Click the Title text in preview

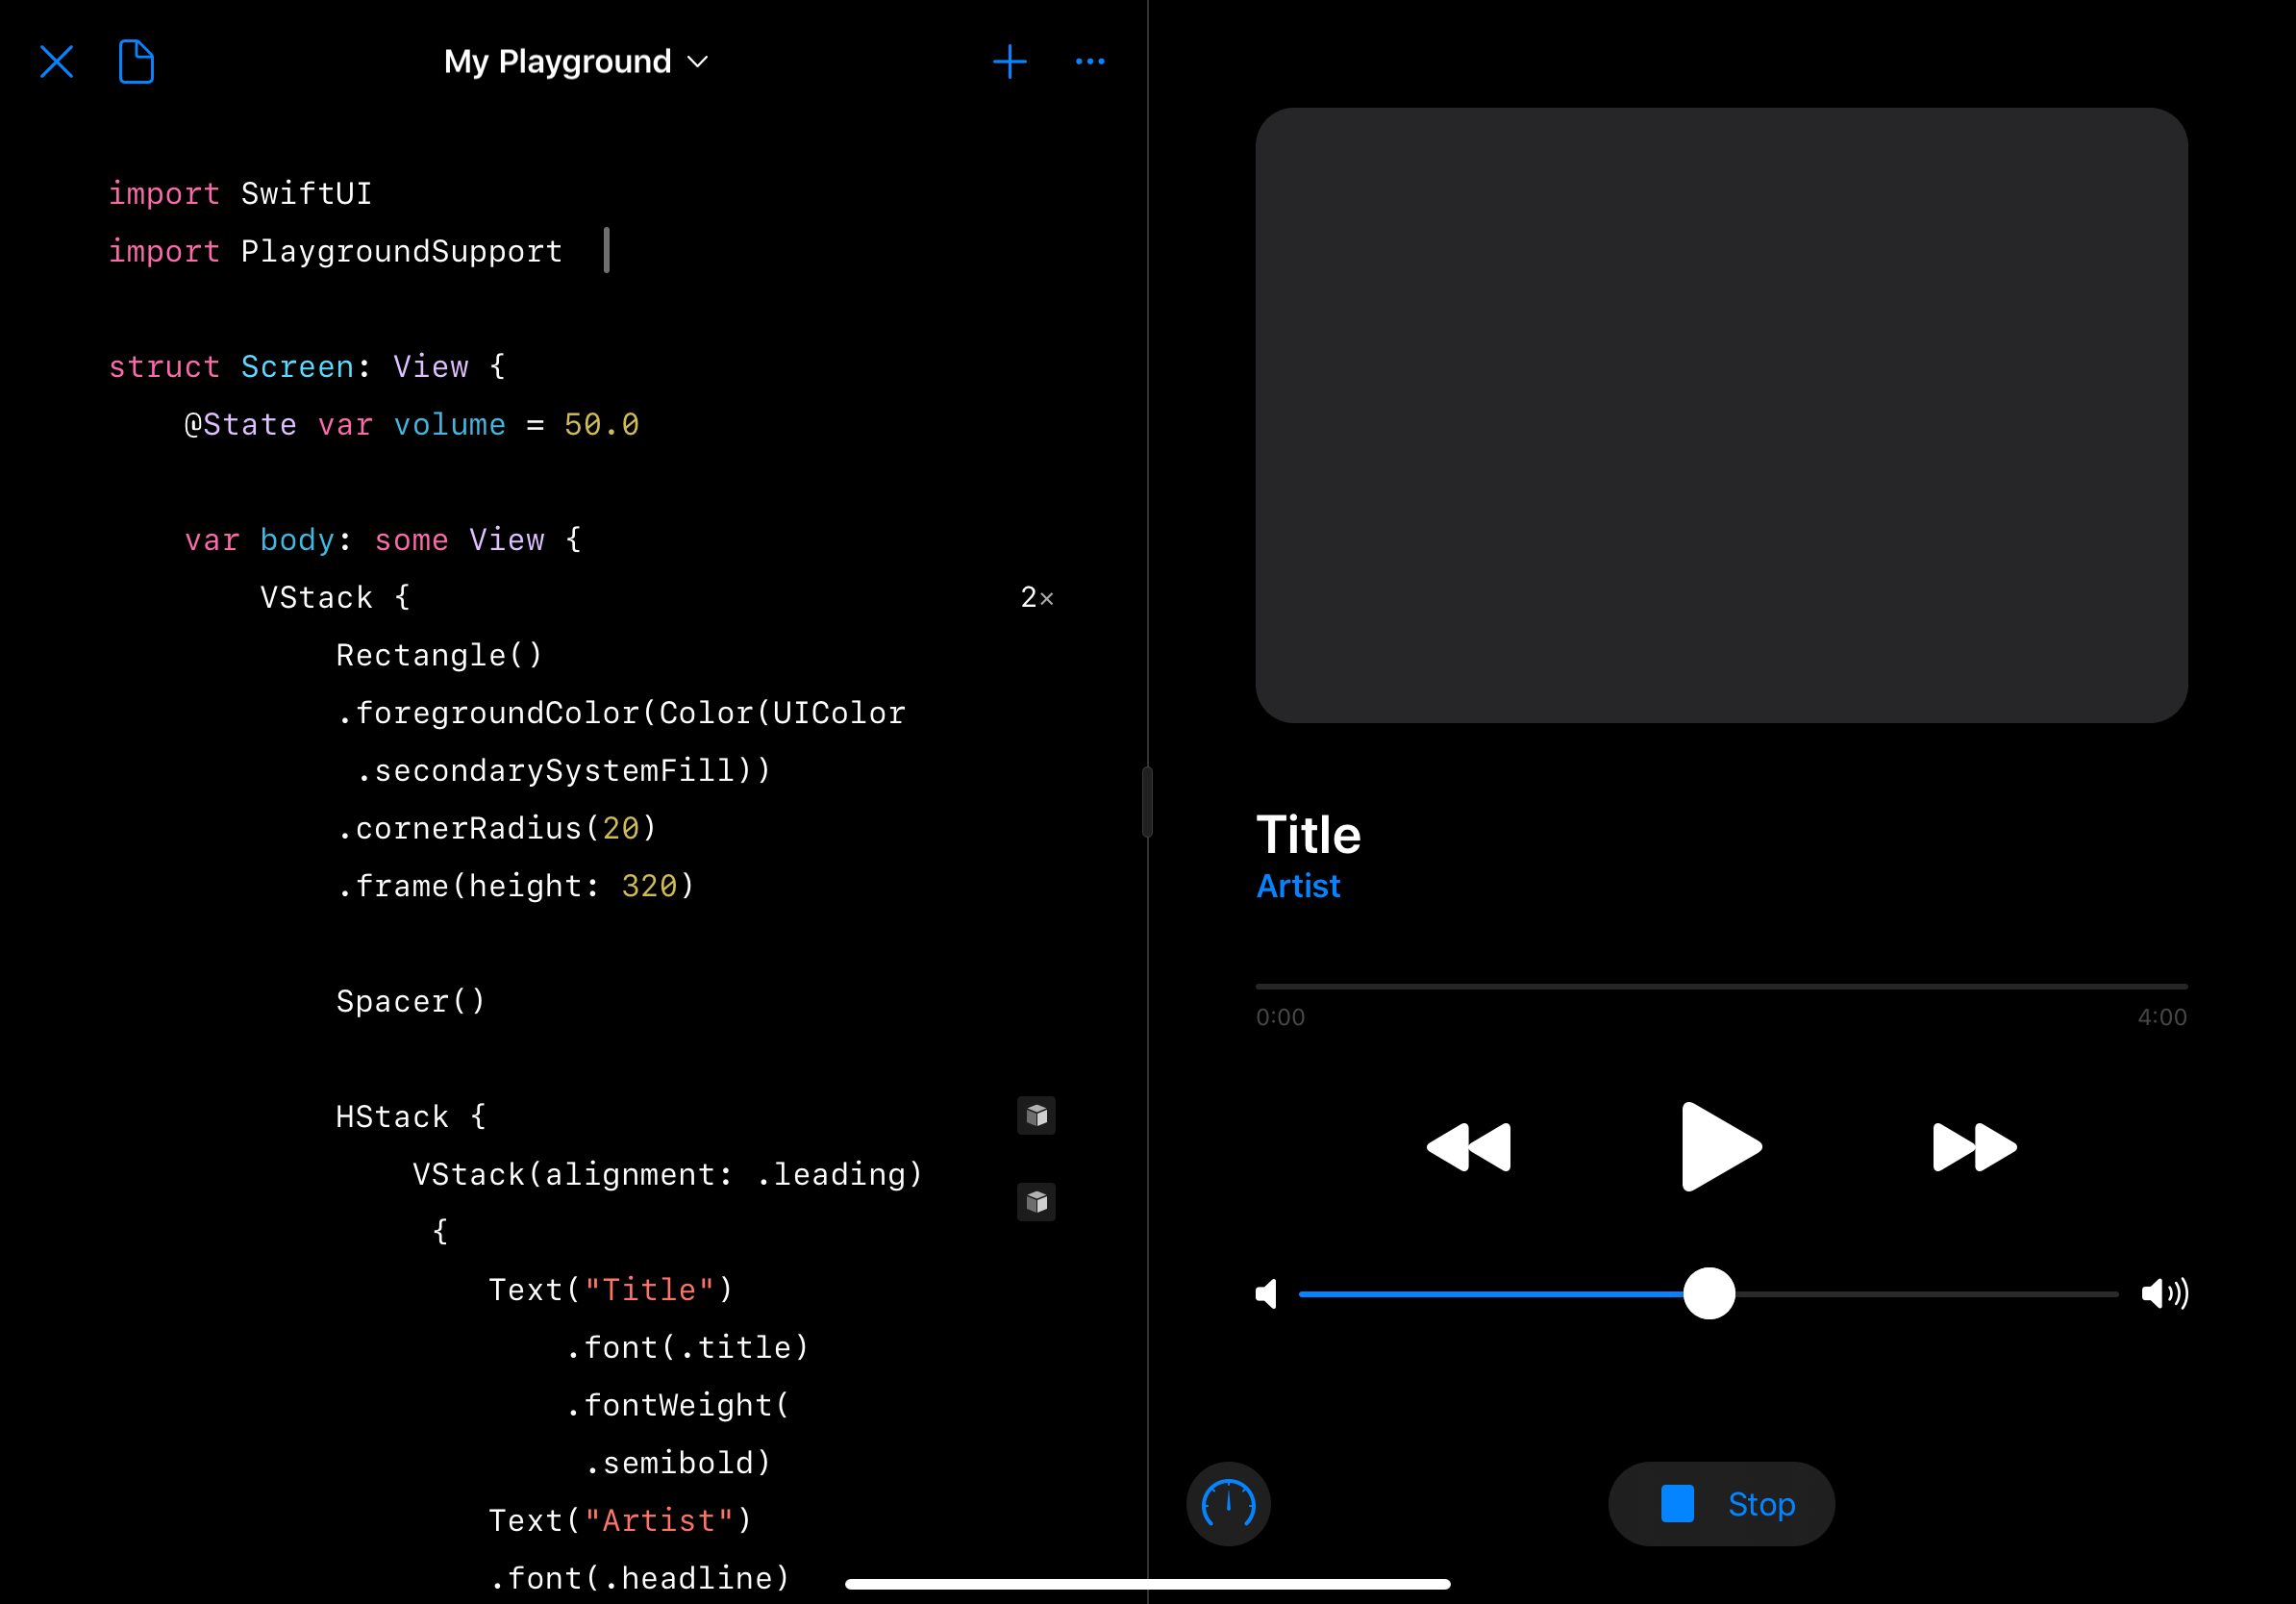(1308, 834)
